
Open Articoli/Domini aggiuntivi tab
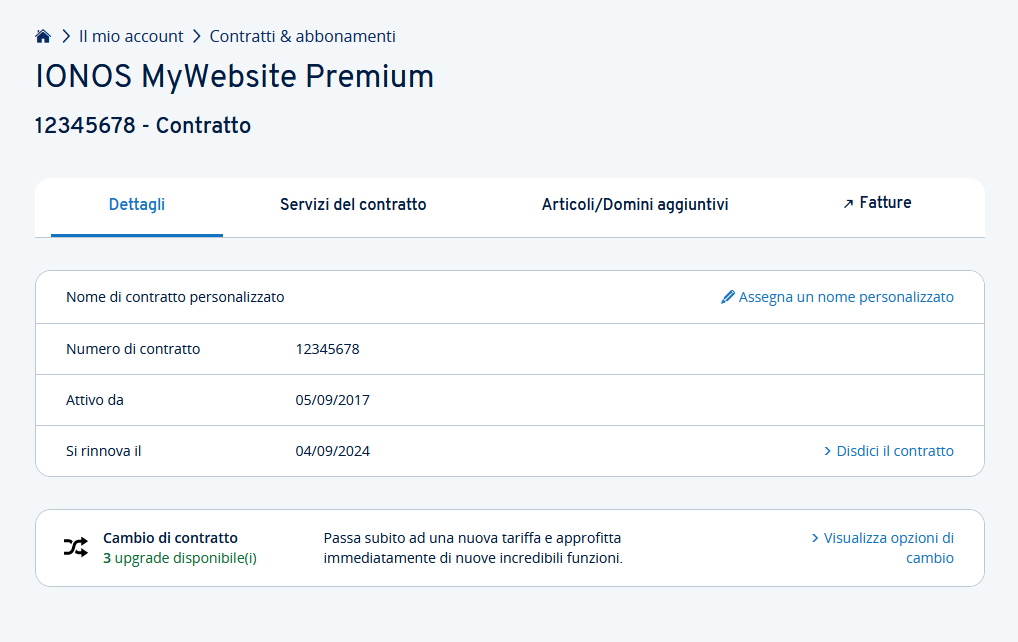[635, 204]
